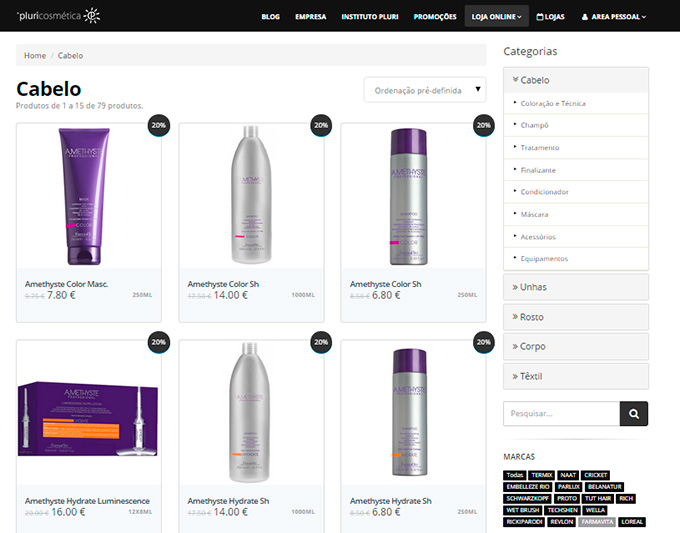The width and height of the screenshot is (680, 533).
Task: Click the Amethyste Hydrate Sh 250ML title
Action: pos(391,501)
